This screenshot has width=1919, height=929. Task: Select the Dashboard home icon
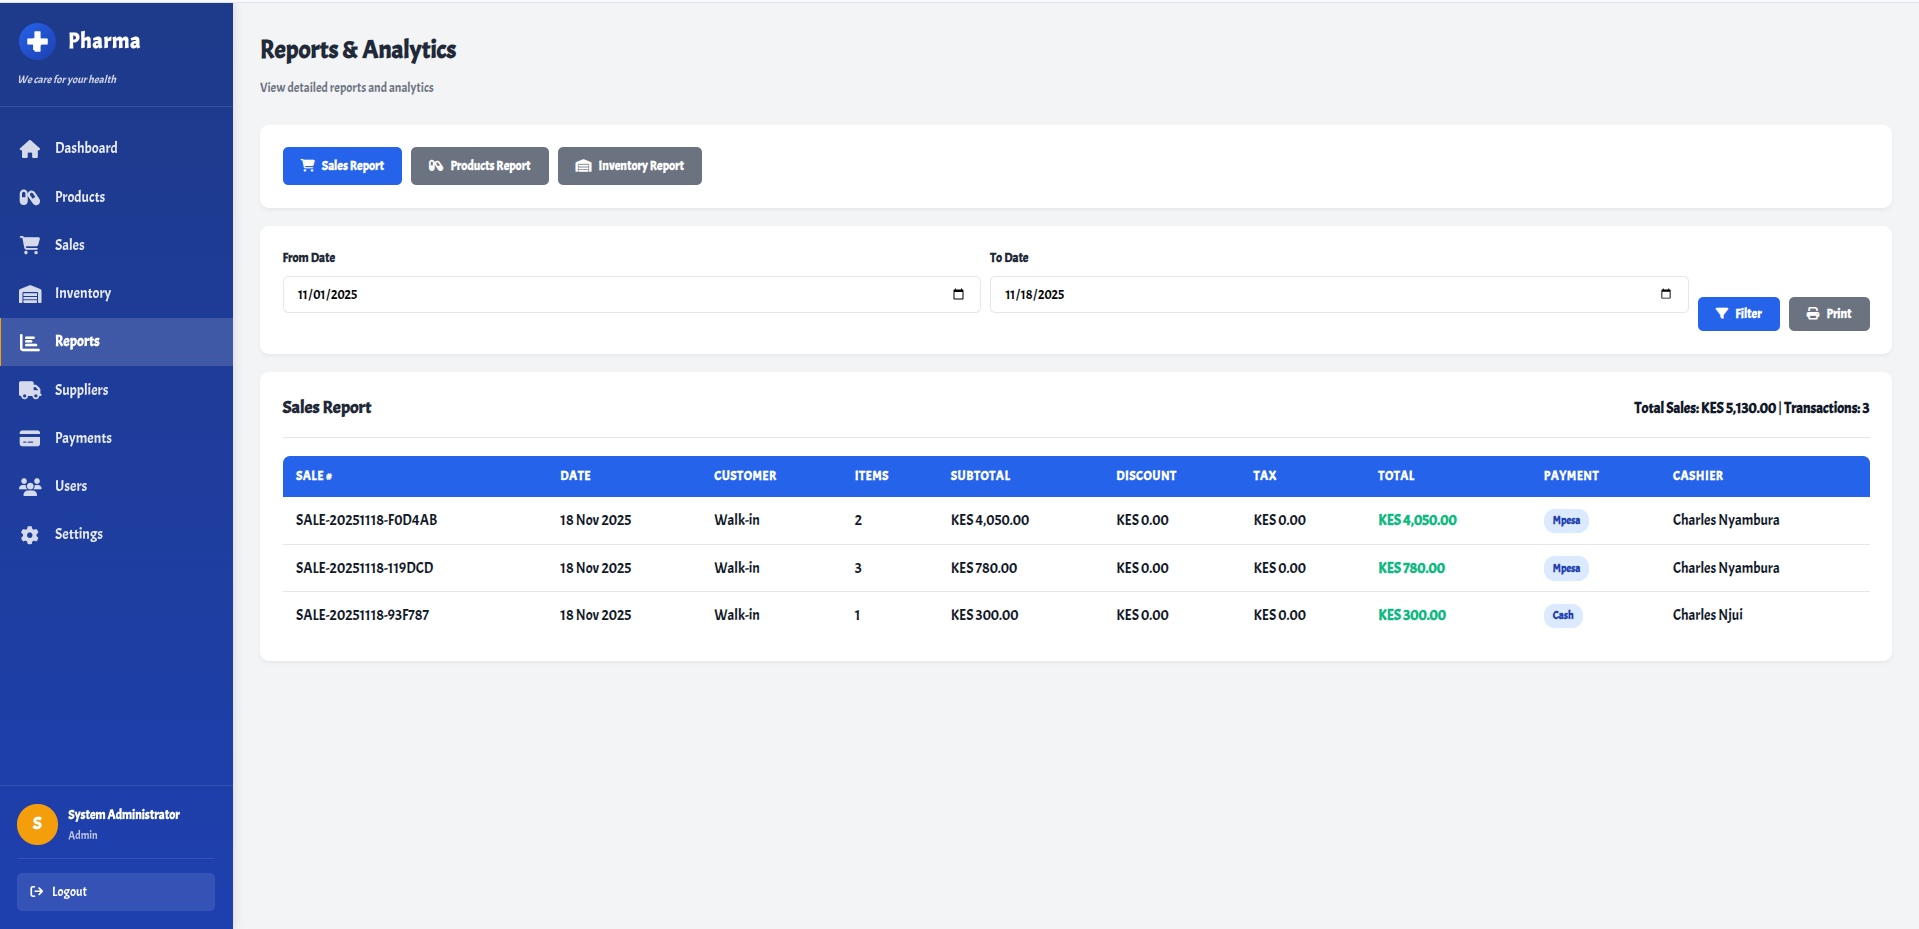(30, 148)
